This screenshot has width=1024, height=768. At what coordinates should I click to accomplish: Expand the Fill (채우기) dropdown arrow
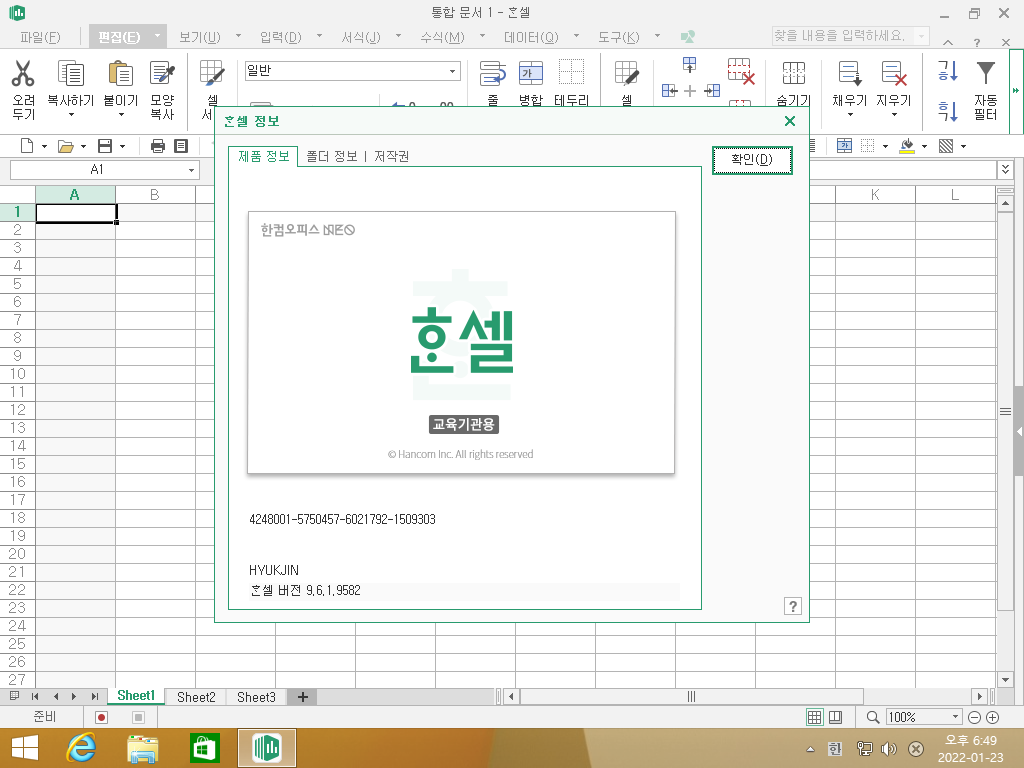pos(850,115)
